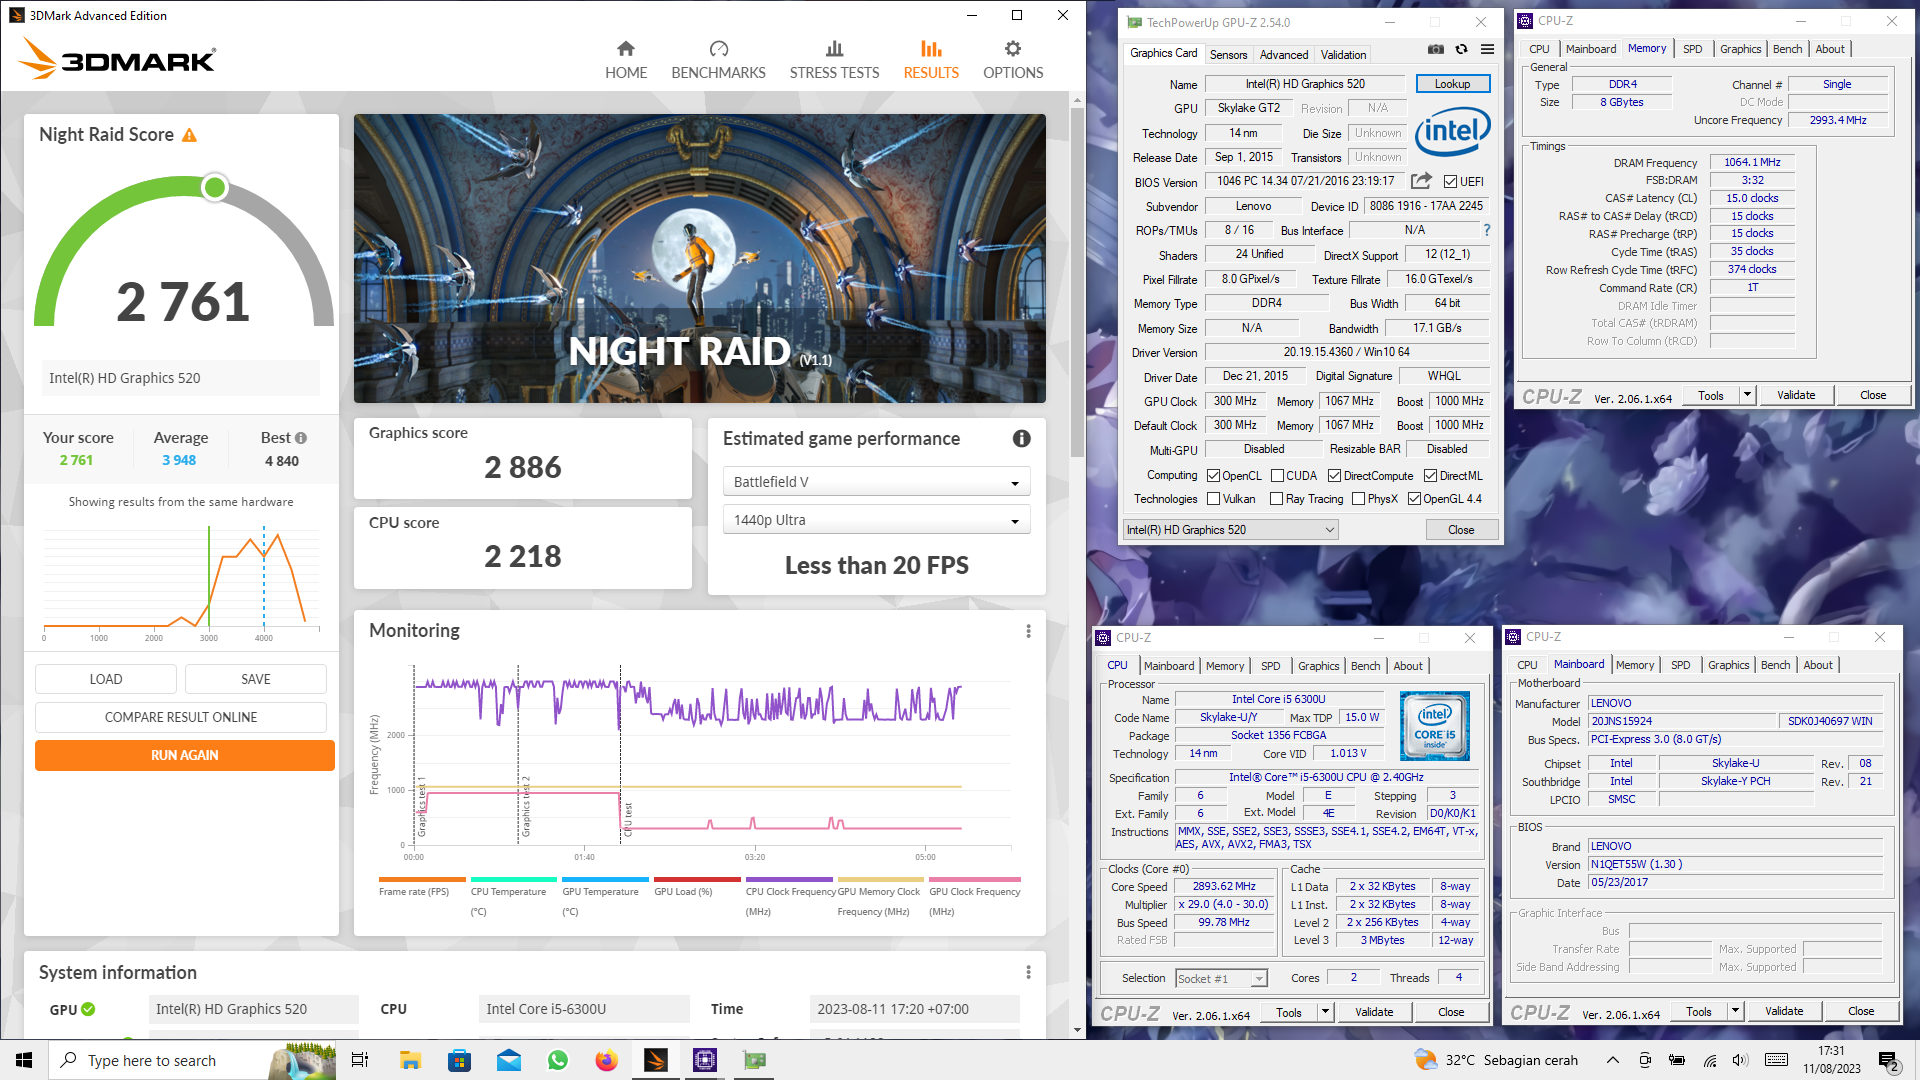
Task: Toggle DirectCompute checkbox in GPU-Z
Action: (1334, 476)
